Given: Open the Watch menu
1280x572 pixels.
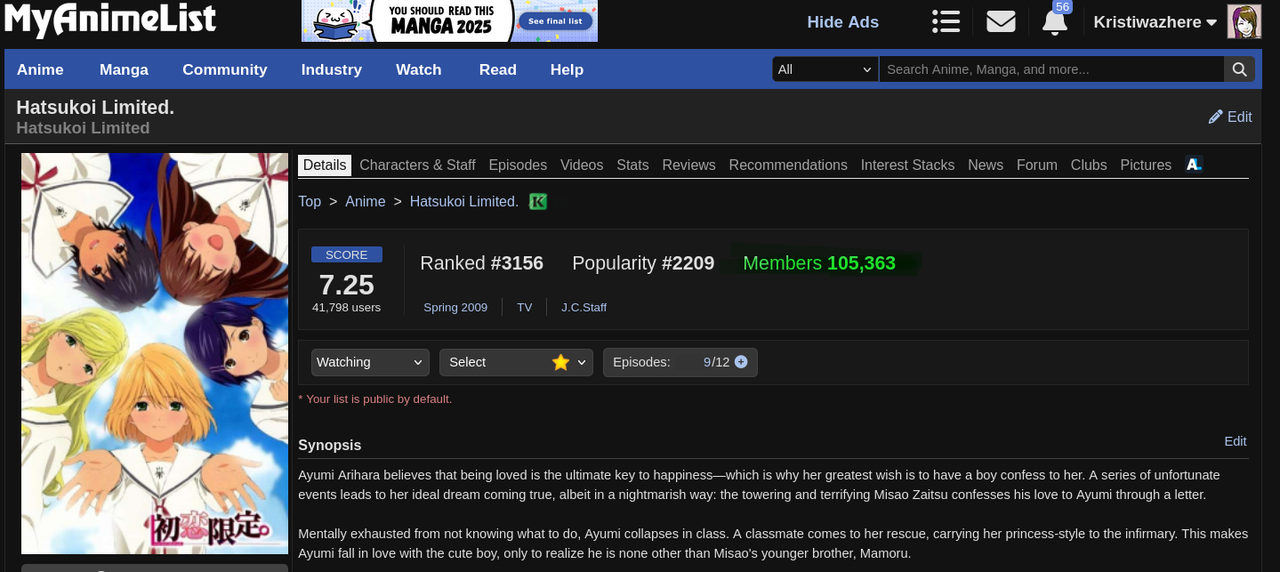Looking at the screenshot, I should click(419, 69).
